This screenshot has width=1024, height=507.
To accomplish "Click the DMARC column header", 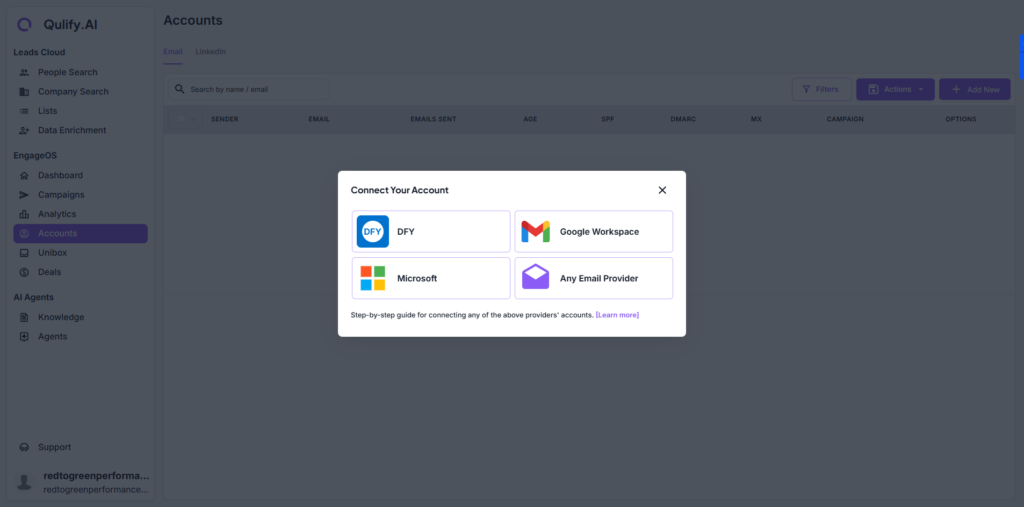I will 682,120.
